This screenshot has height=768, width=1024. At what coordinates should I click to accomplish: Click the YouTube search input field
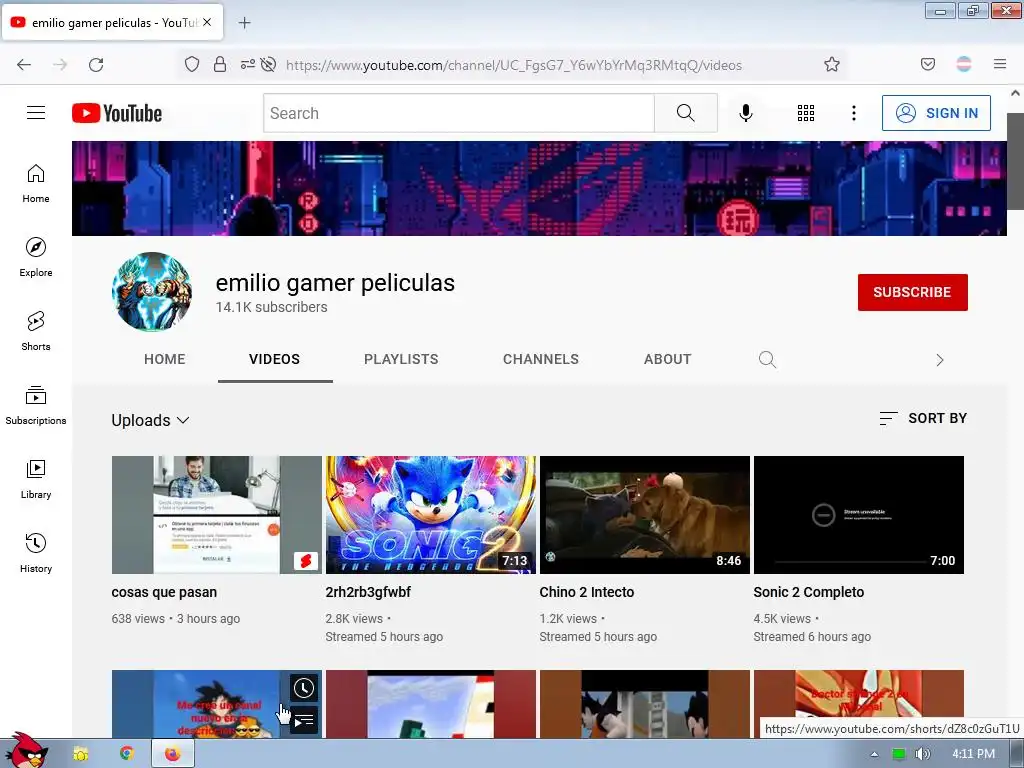459,113
